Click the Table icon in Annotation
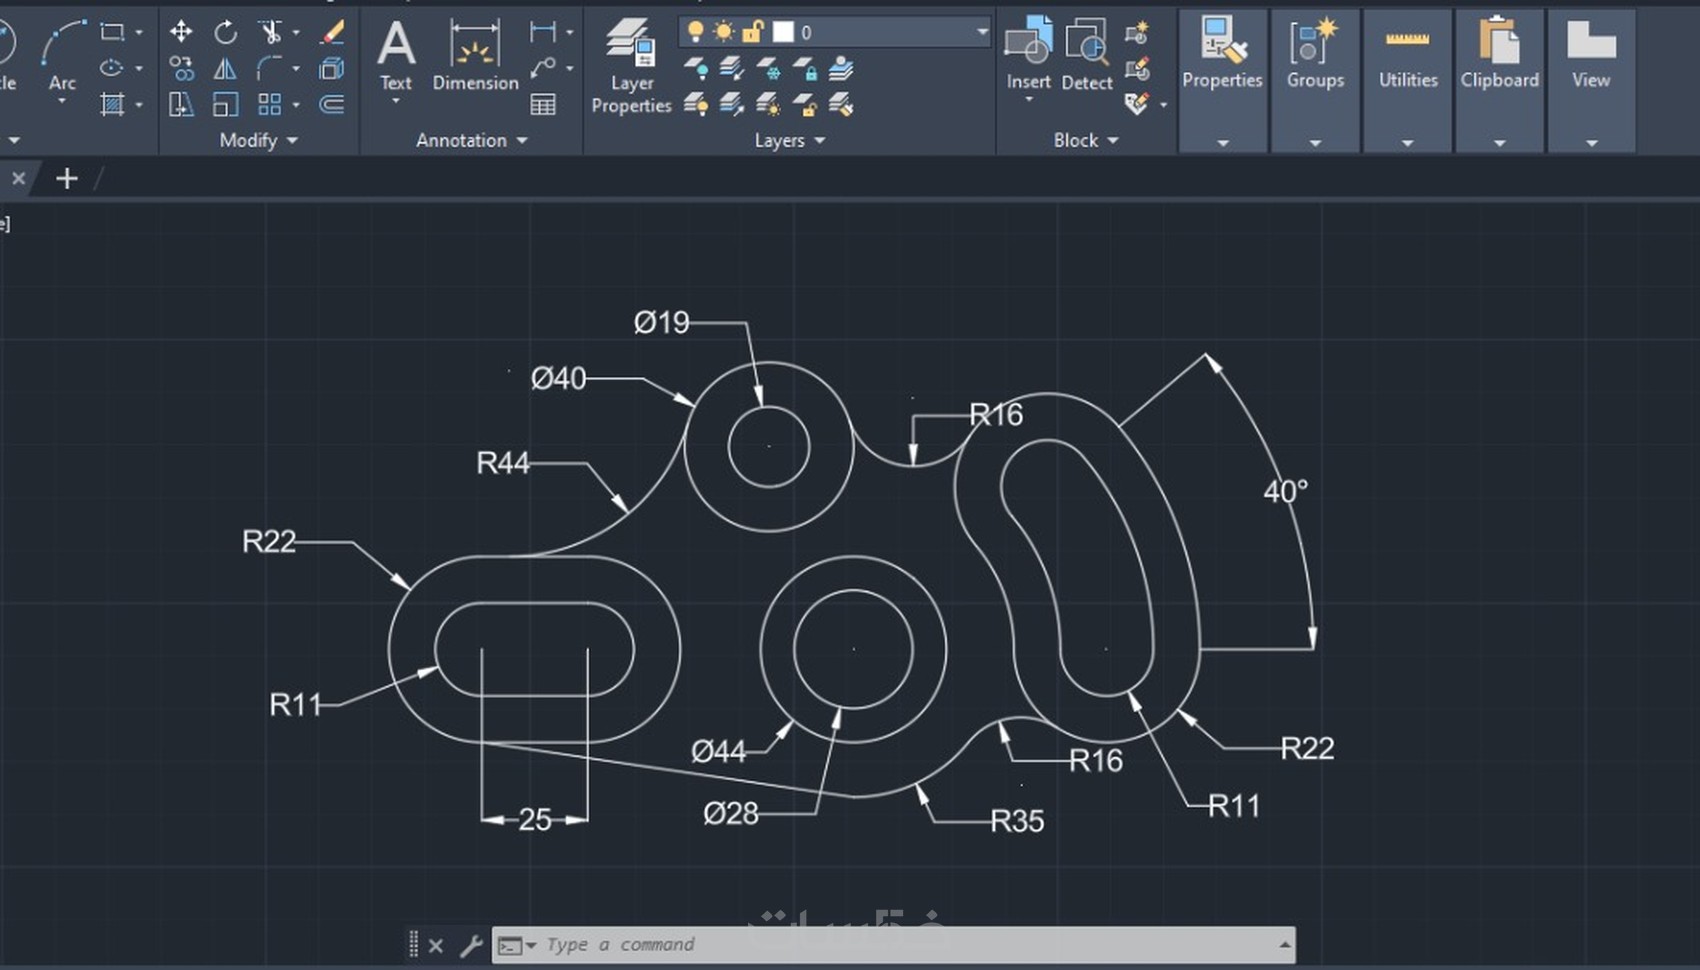 [x=543, y=104]
